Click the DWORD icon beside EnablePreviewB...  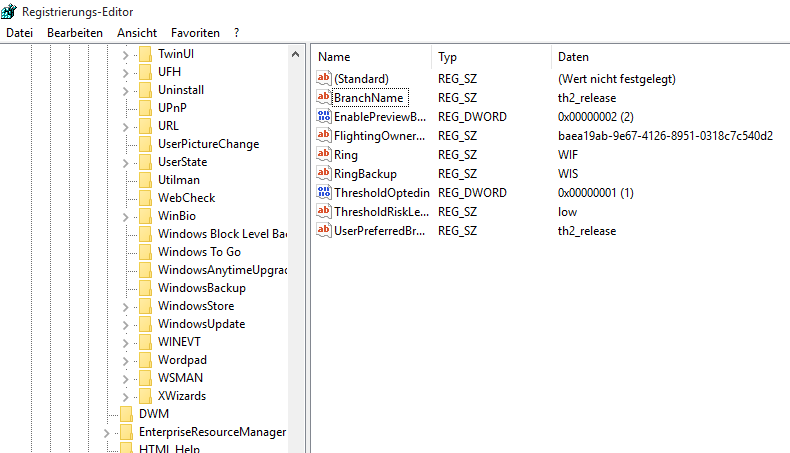pyautogui.click(x=323, y=116)
